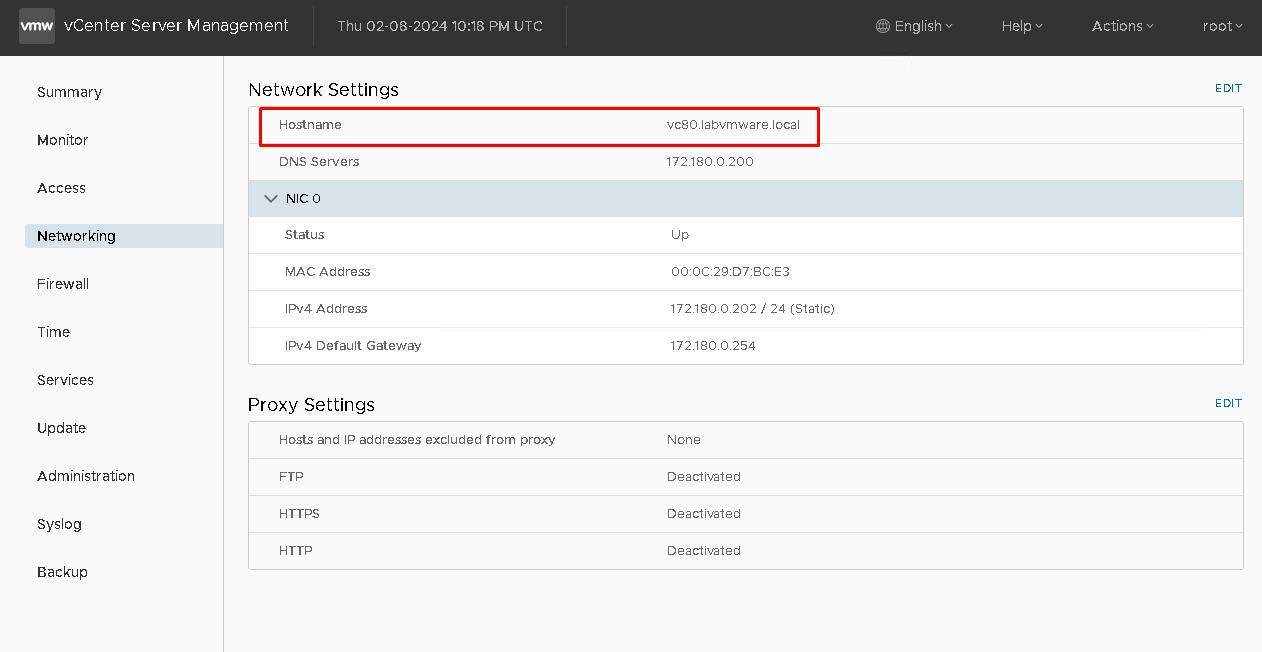This screenshot has height=652, width=1262.
Task: Click the IPv4 Address label
Action: (326, 309)
